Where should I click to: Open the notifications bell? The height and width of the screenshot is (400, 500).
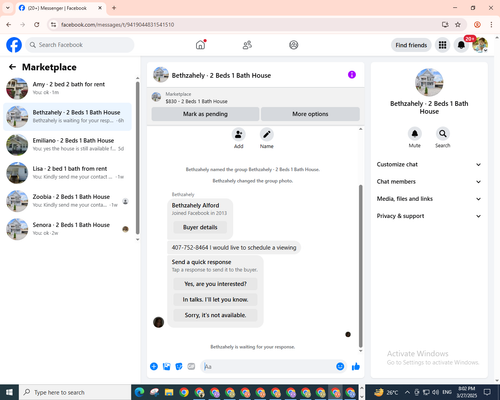point(461,45)
